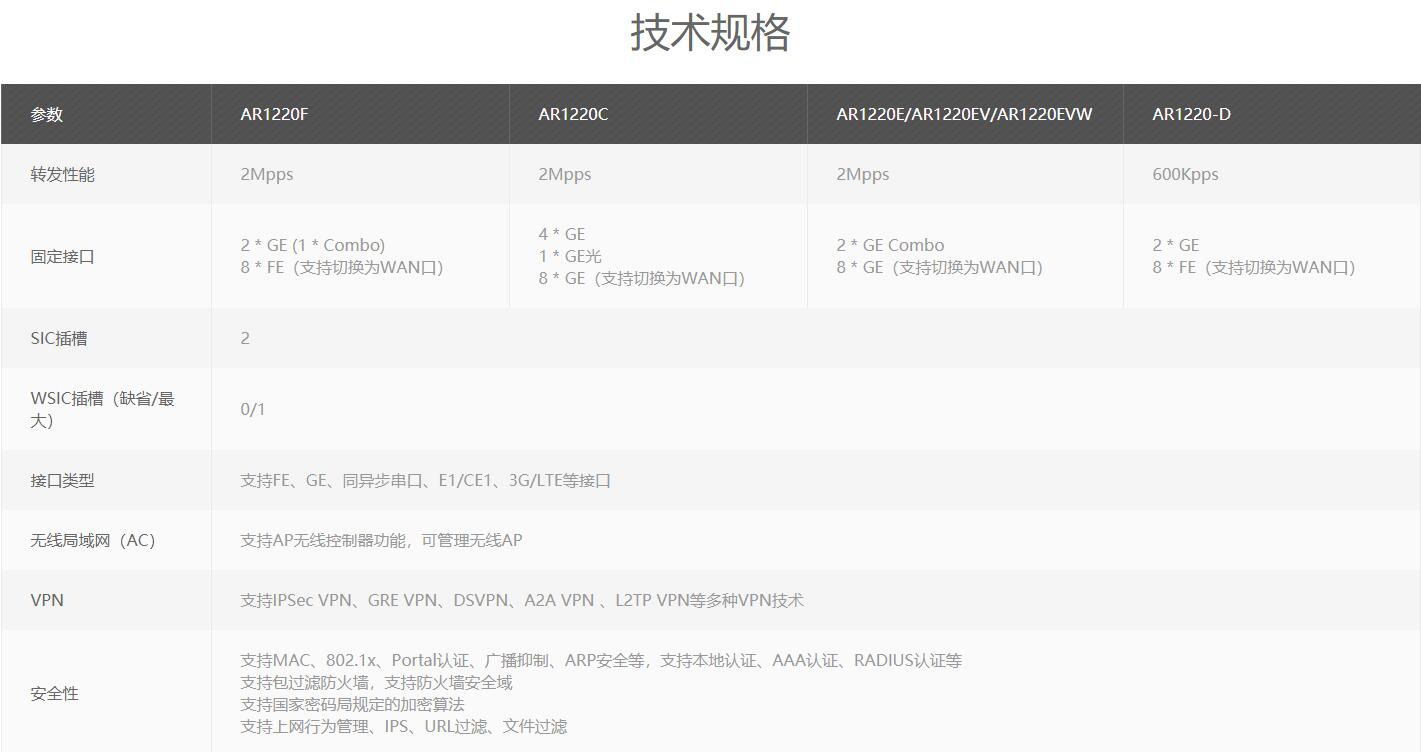Click the 2 * GE Combo text

tap(890, 245)
